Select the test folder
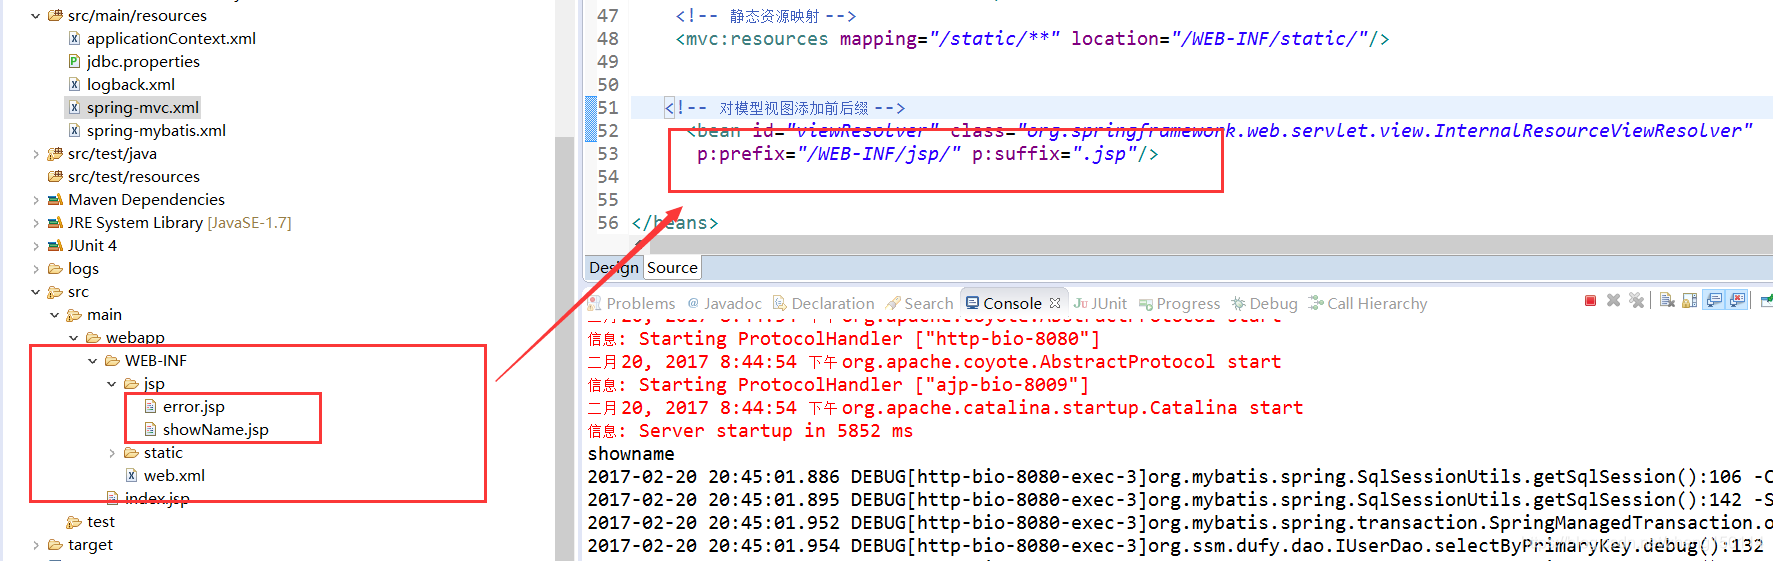 [x=100, y=522]
